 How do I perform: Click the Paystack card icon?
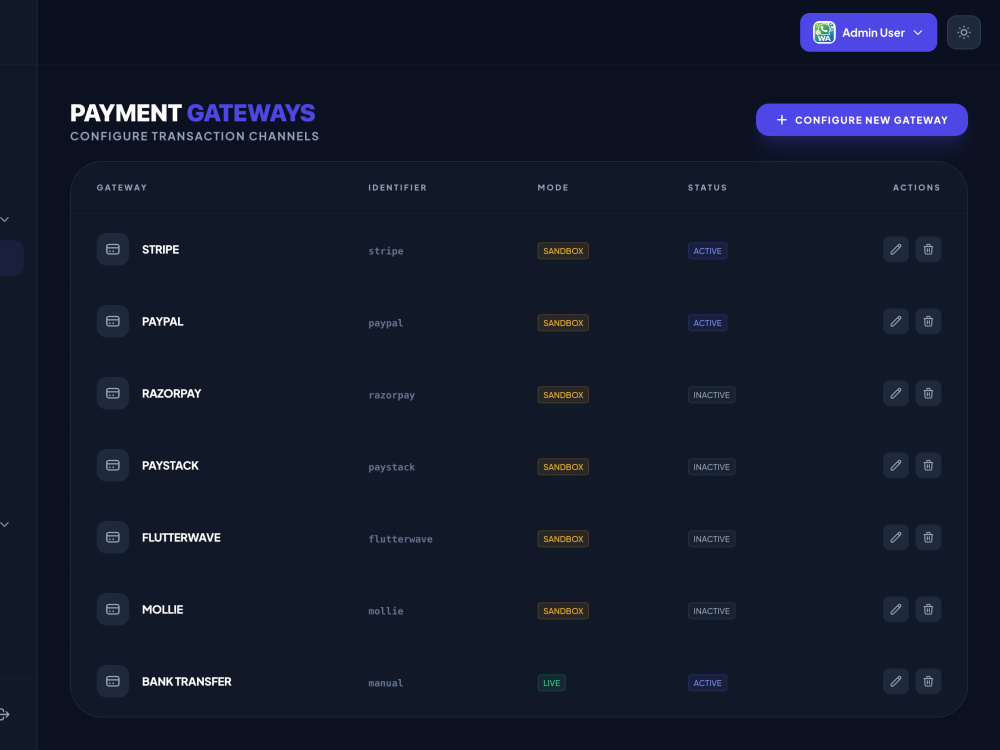pos(113,466)
